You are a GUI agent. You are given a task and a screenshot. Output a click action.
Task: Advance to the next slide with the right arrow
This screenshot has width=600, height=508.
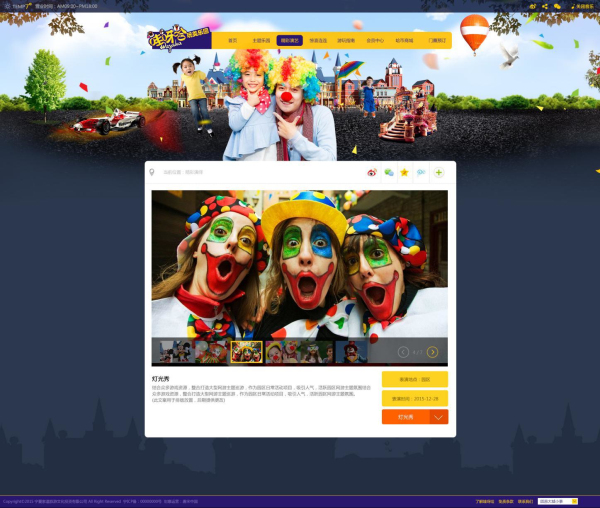(x=432, y=352)
